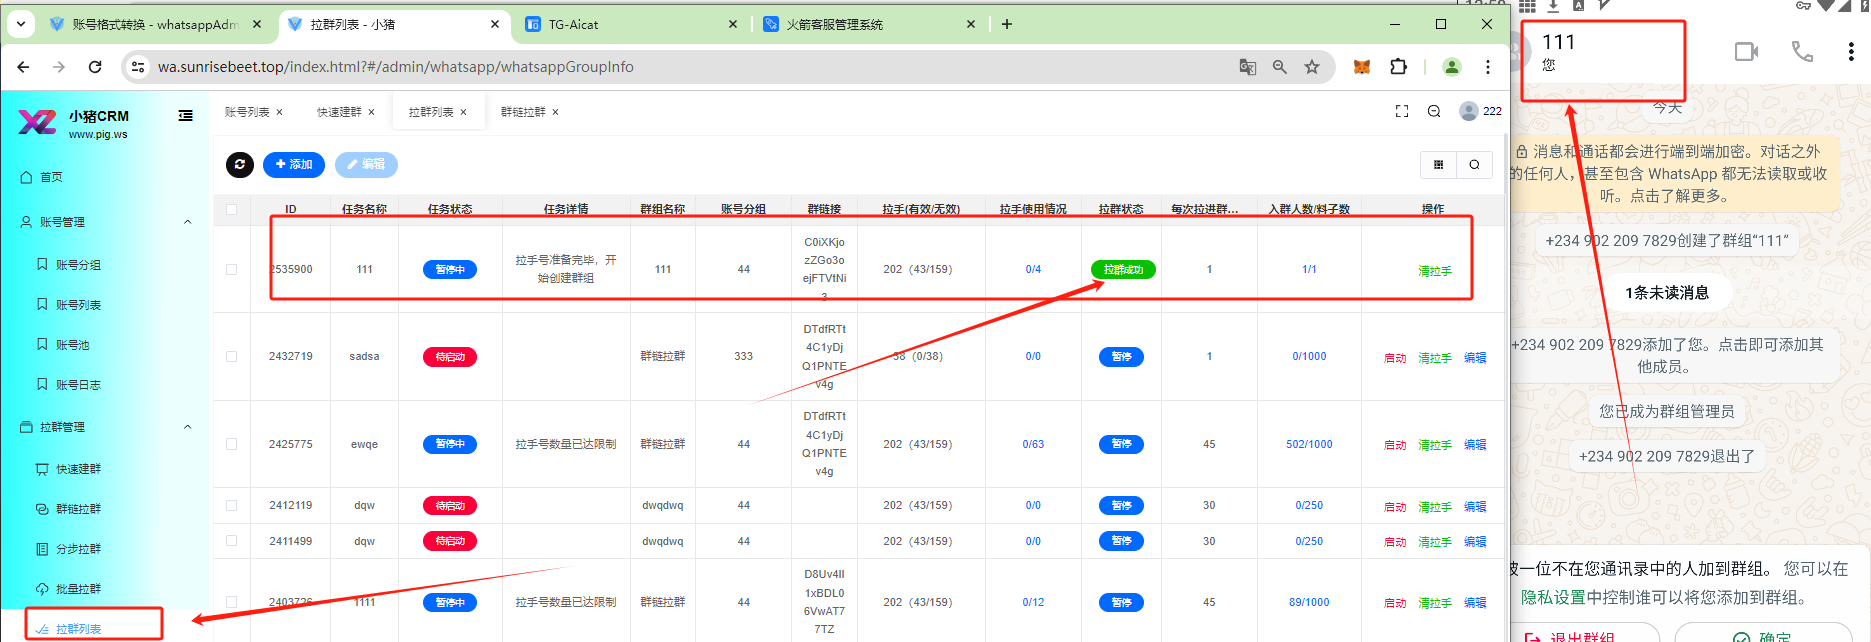Check the first row with 拉群成功 status
This screenshot has width=1871, height=642.
232,269
